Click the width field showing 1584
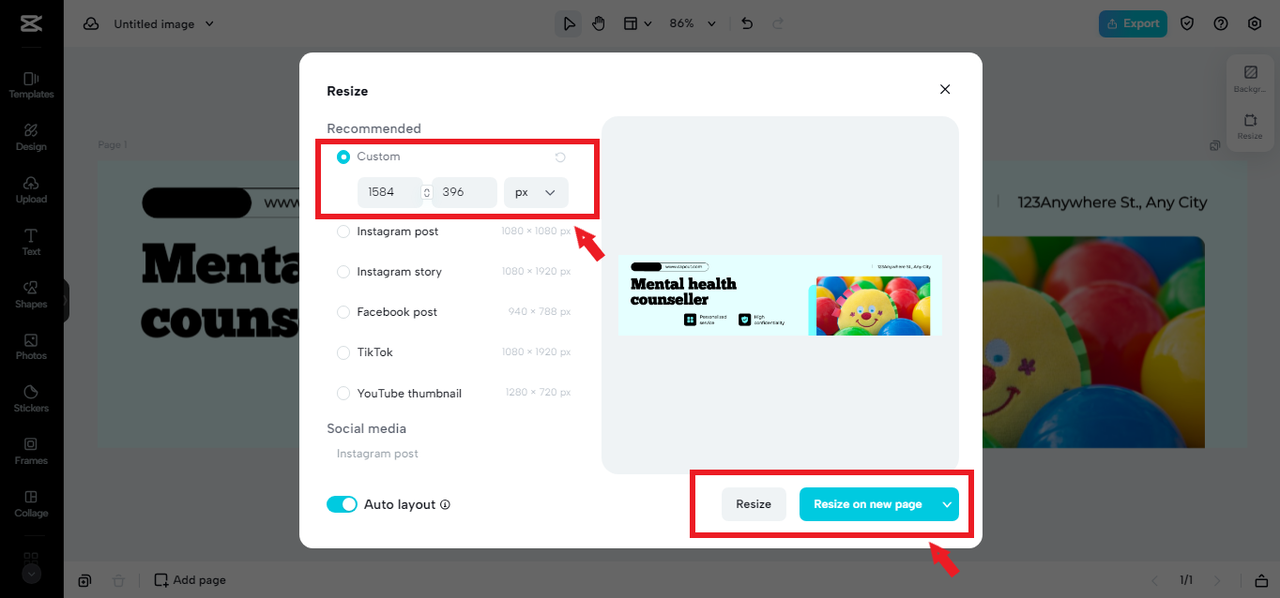This screenshot has width=1280, height=598. [x=390, y=192]
